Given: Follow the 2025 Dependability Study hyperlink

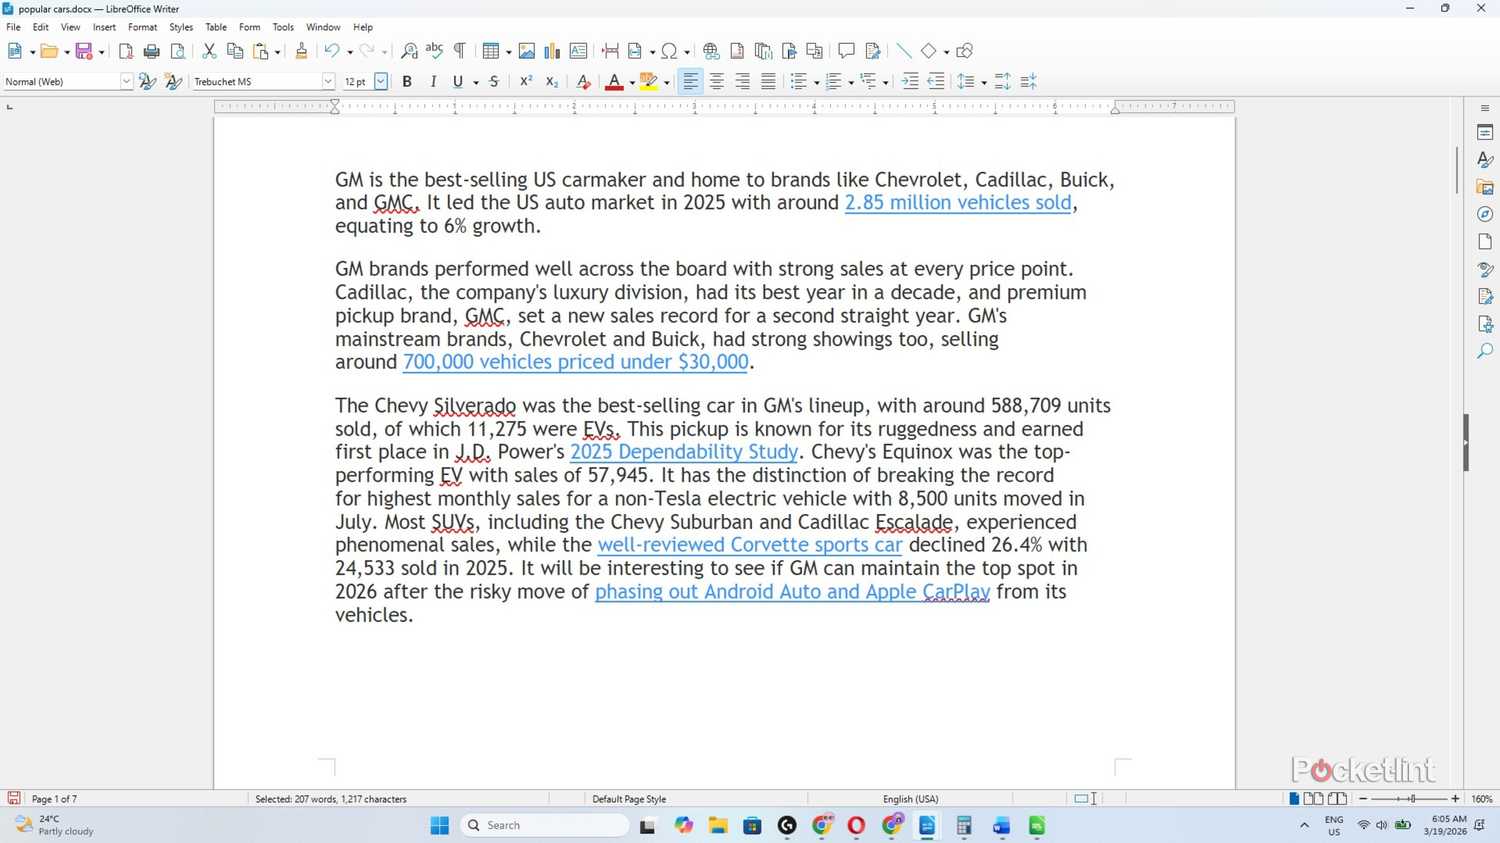Looking at the screenshot, I should (x=683, y=452).
